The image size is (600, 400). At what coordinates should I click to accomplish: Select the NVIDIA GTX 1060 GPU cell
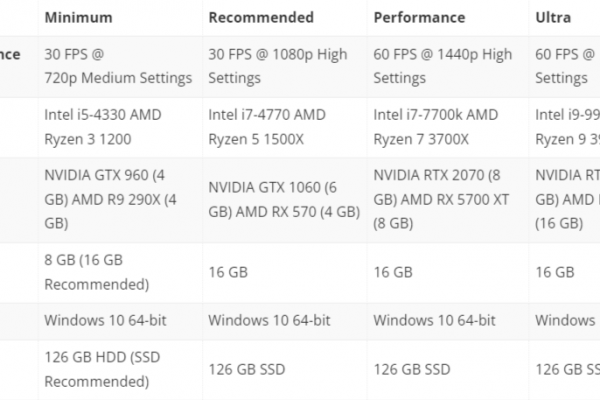pyautogui.click(x=285, y=200)
